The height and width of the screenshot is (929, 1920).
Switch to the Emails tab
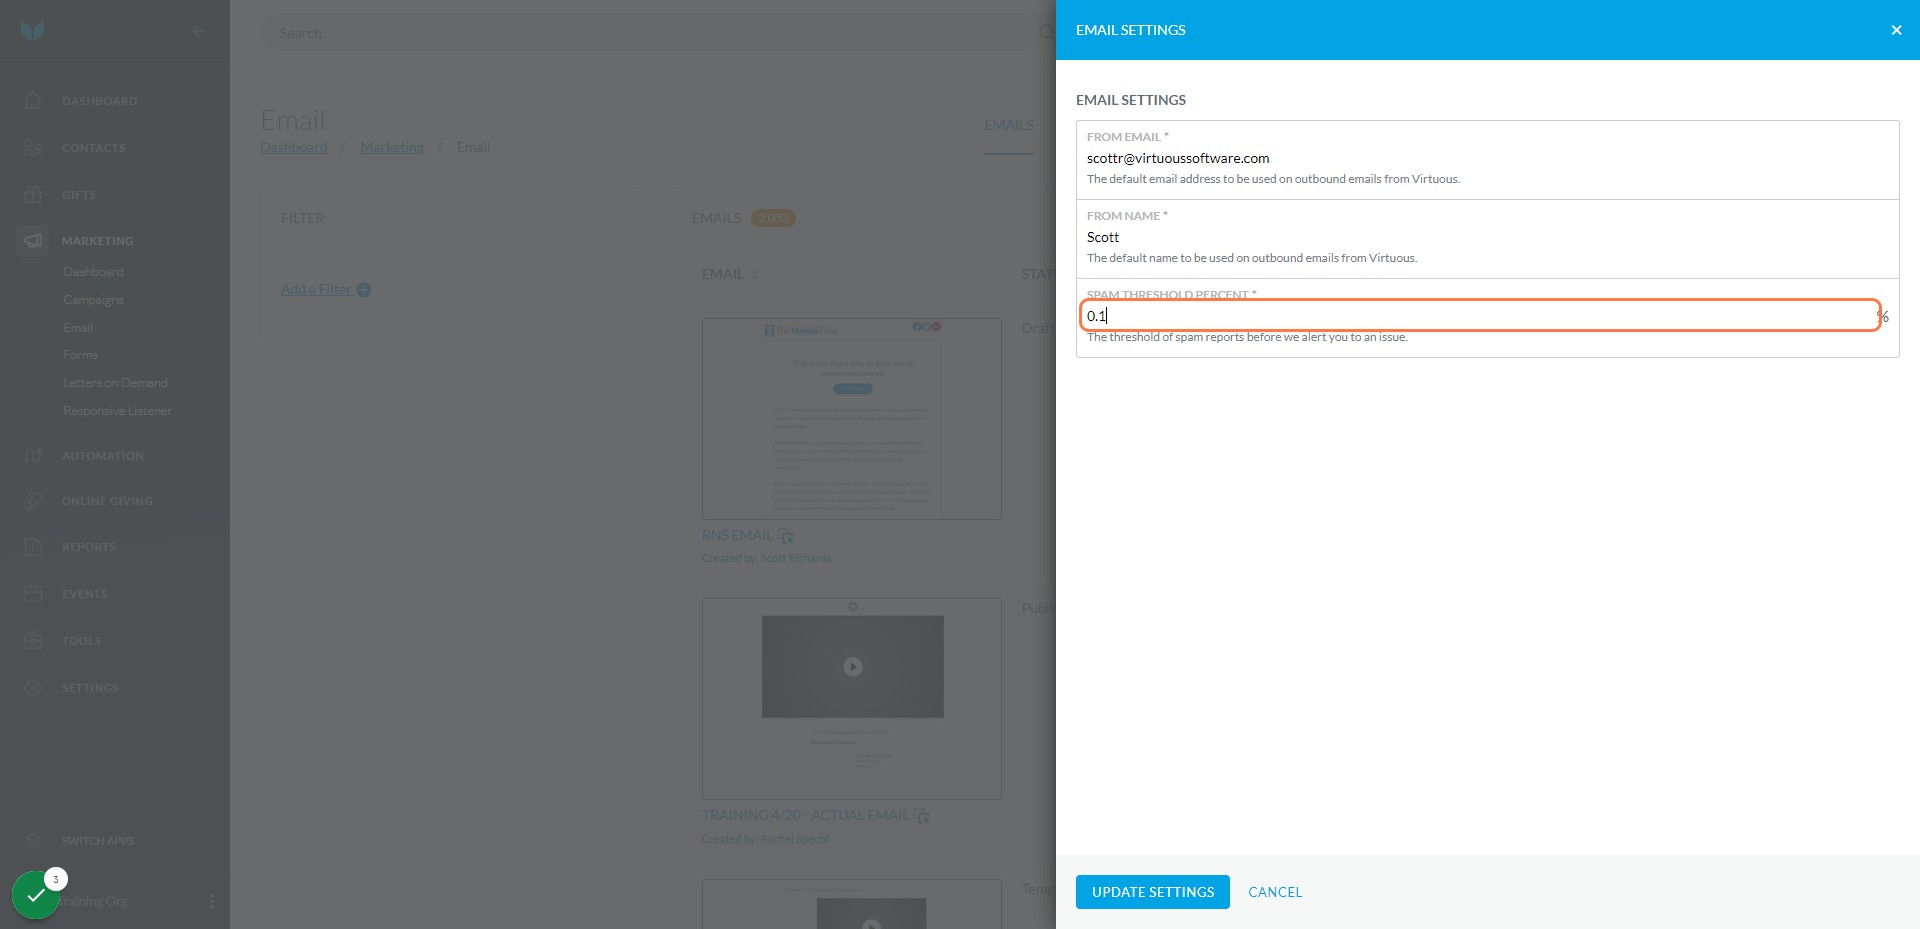1009,125
